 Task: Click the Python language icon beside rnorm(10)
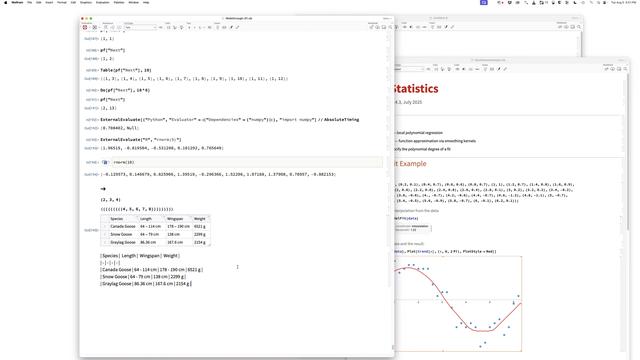click(105, 162)
